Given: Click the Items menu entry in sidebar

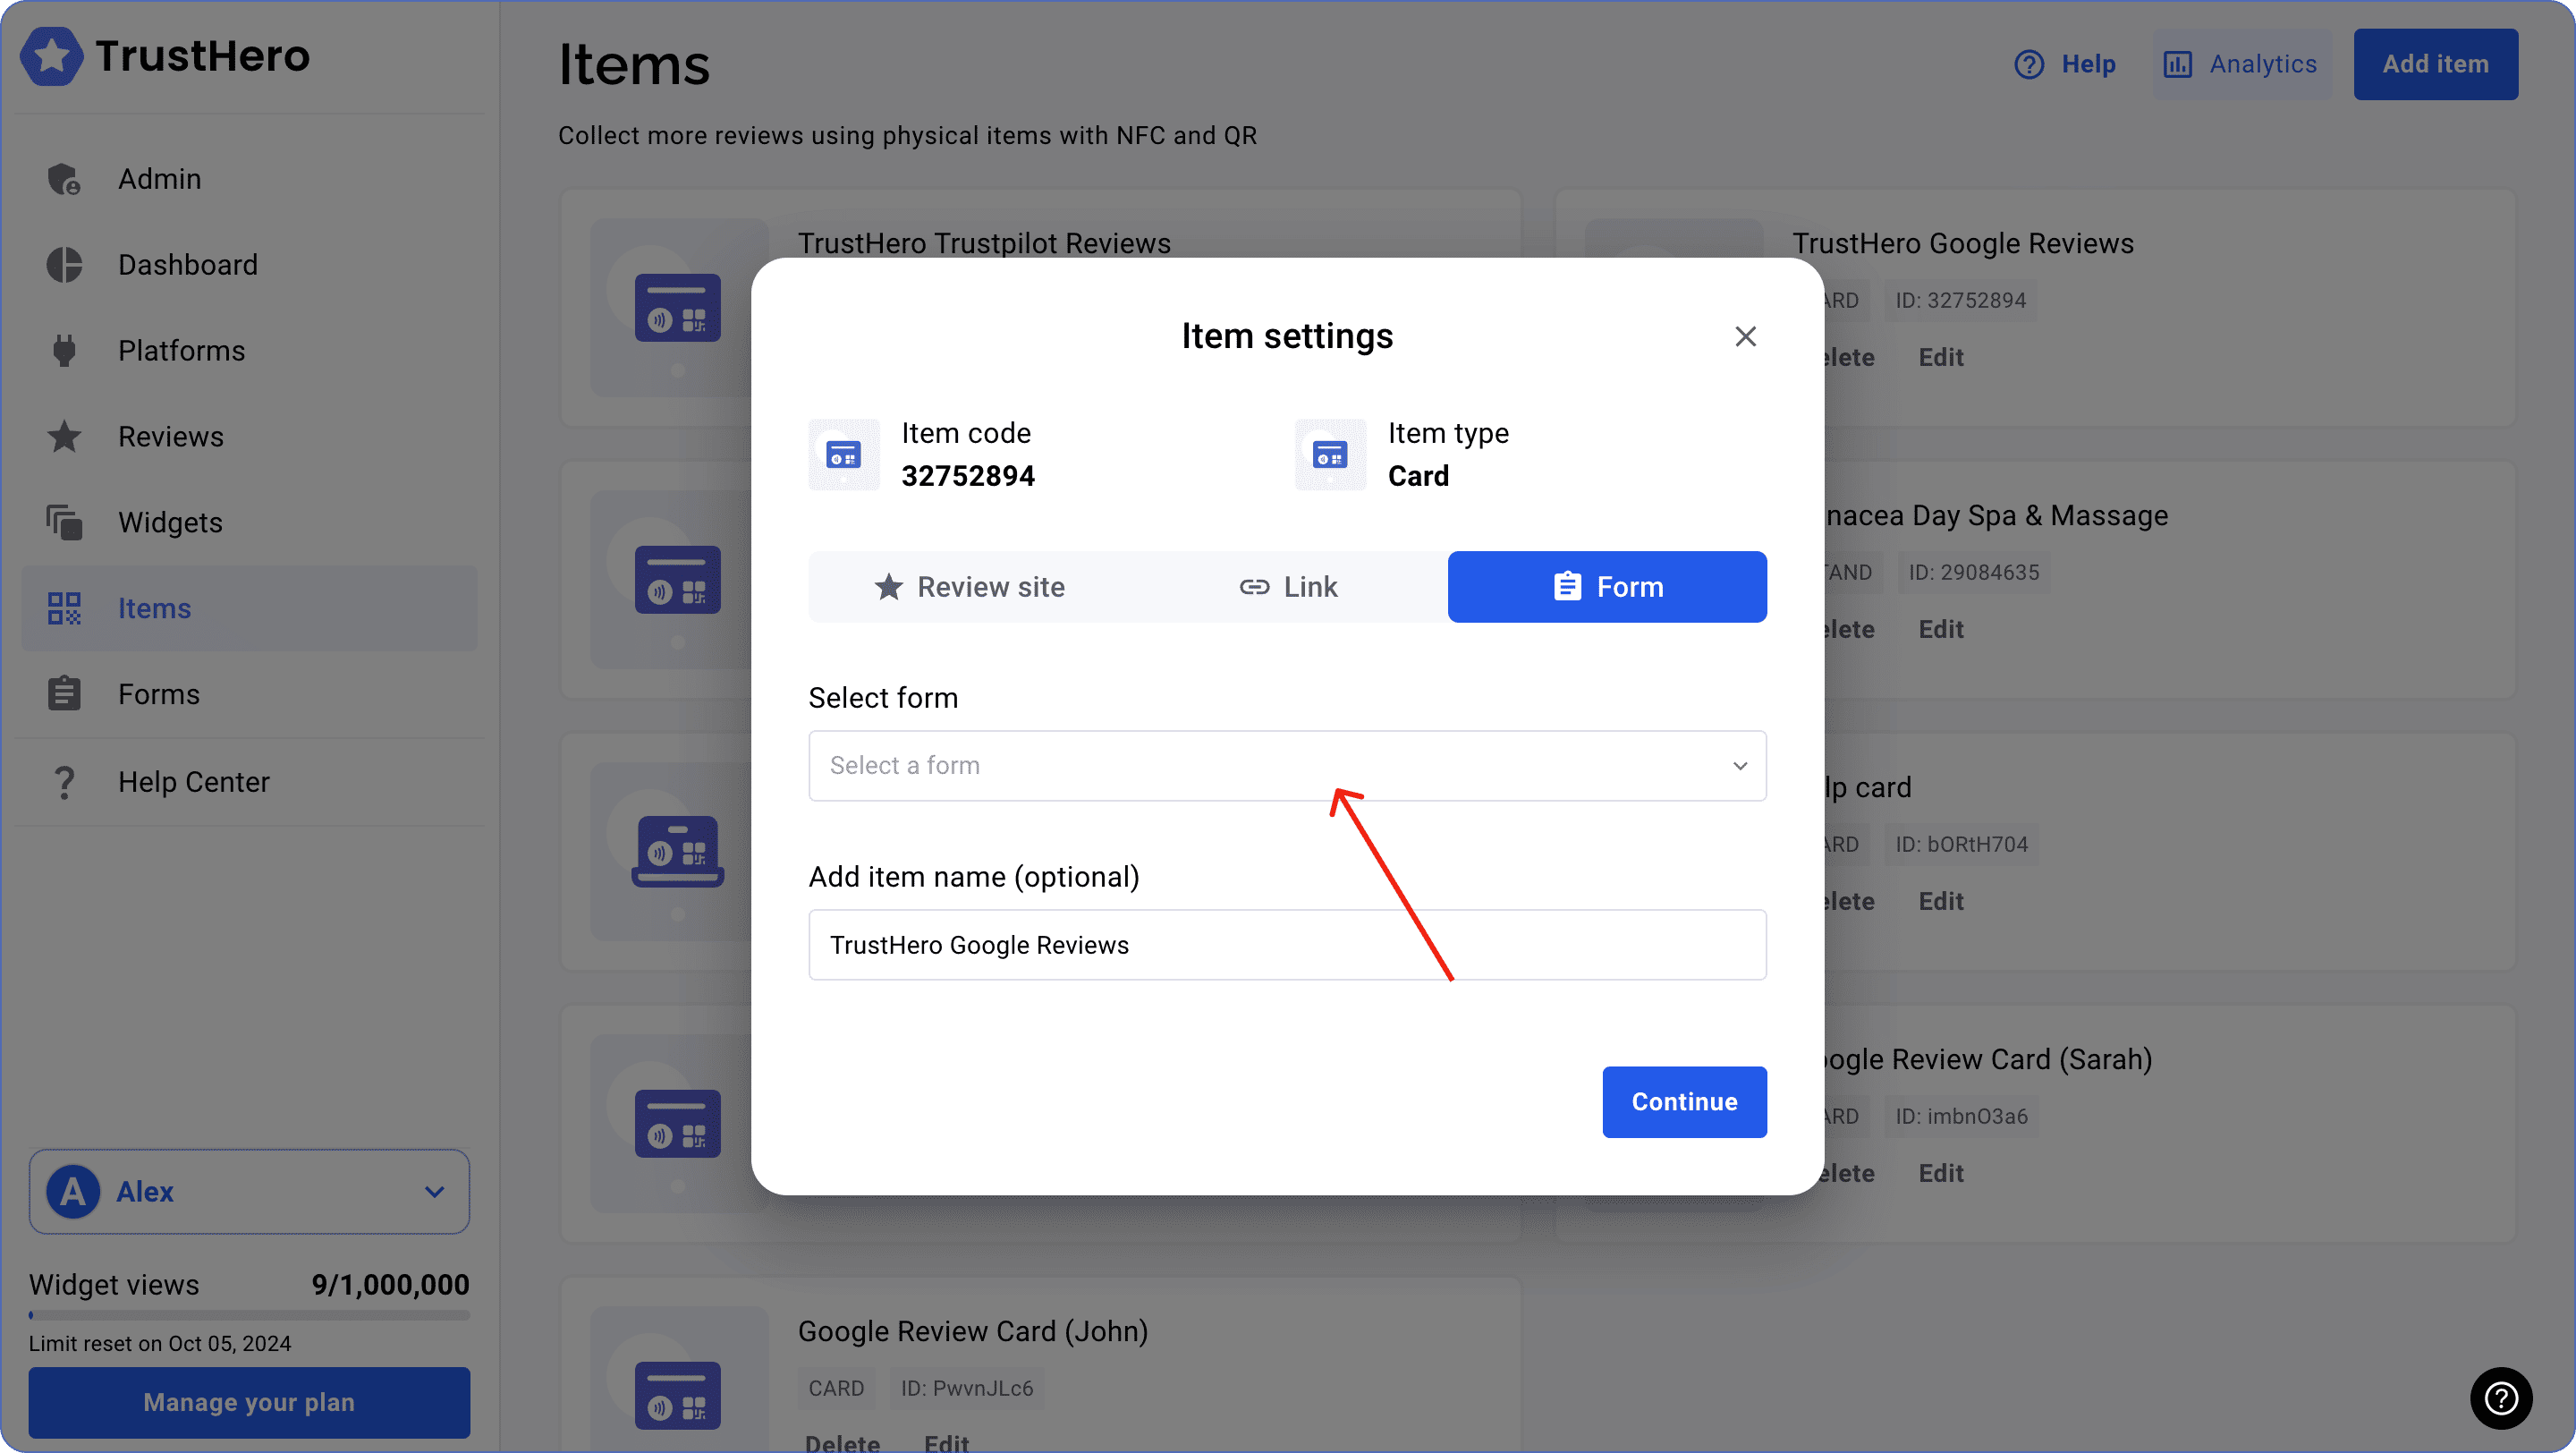Looking at the screenshot, I should pos(154,609).
